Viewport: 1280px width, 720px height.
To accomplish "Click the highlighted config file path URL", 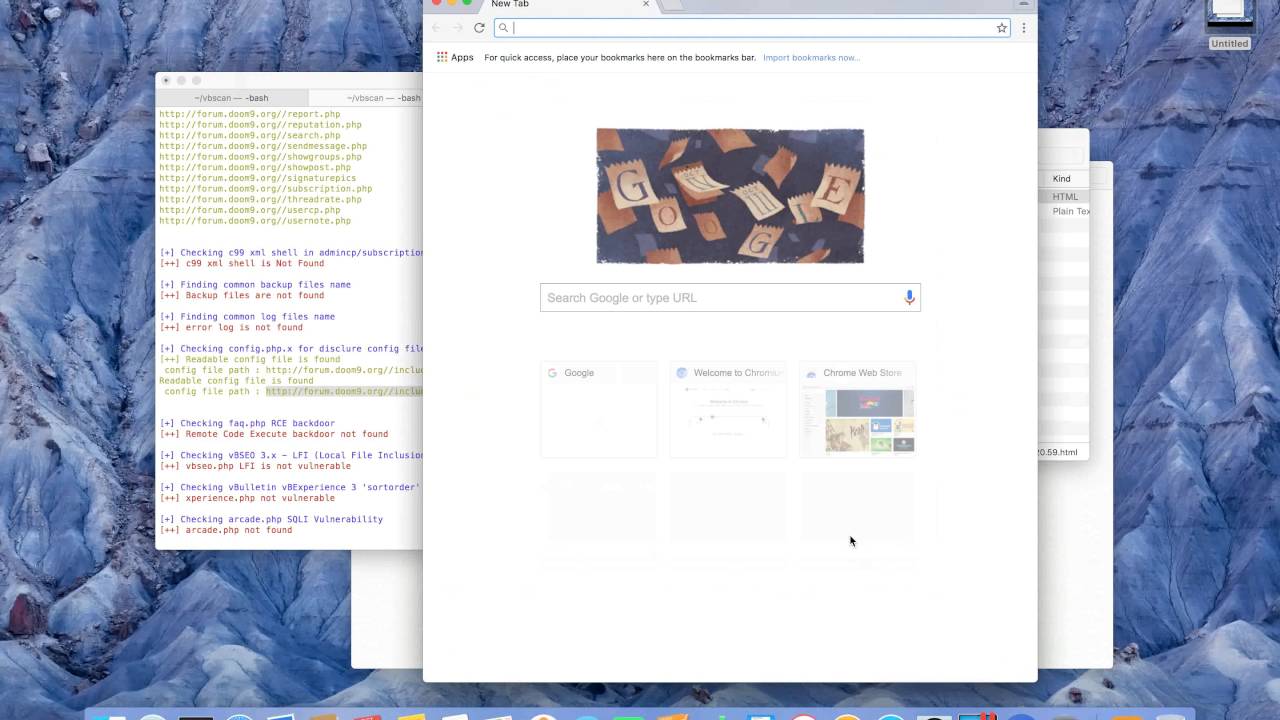I will (344, 391).
